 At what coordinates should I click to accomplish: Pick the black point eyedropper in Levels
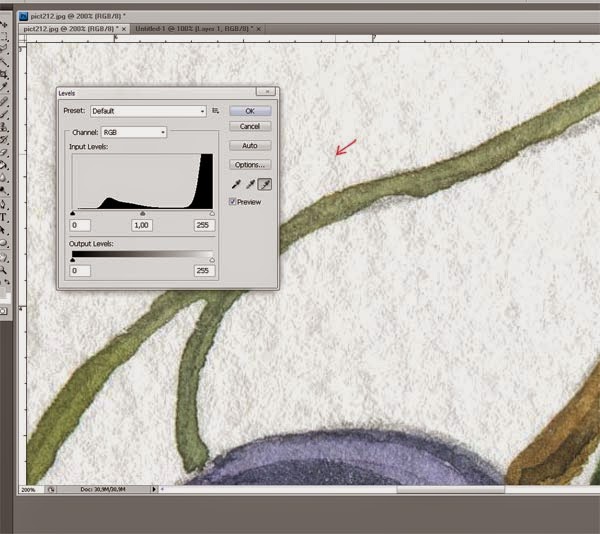pyautogui.click(x=236, y=184)
